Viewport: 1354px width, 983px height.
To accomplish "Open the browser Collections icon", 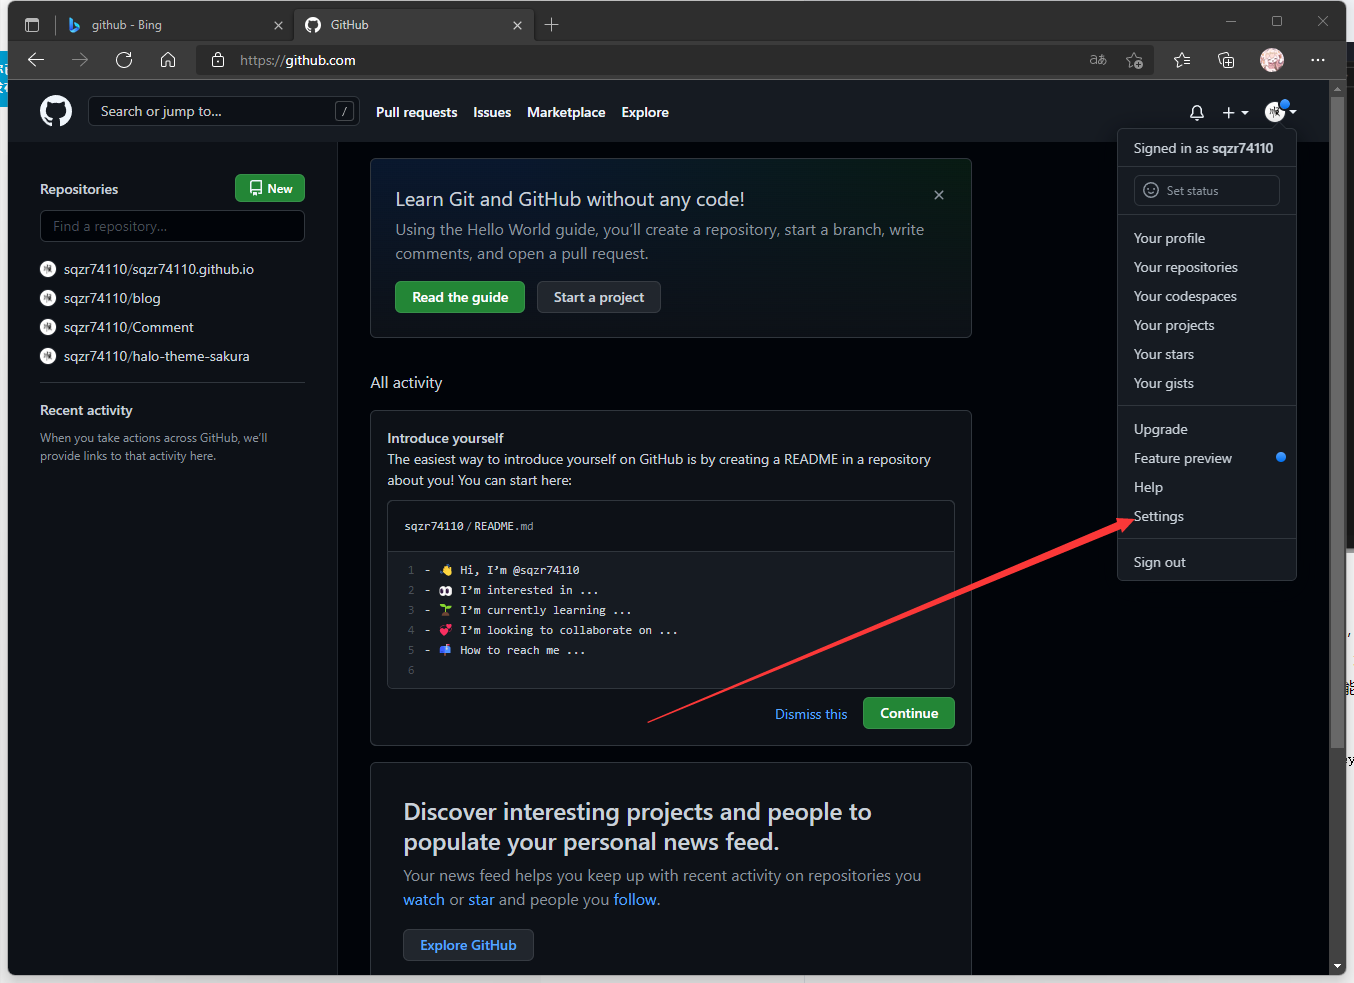I will 1226,60.
